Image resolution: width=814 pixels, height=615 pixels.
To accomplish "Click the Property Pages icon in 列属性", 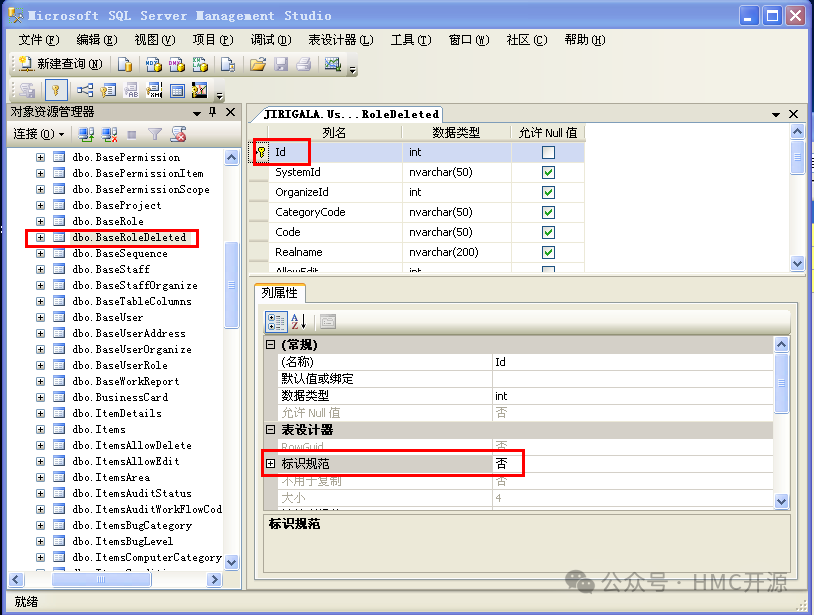I will coord(328,322).
